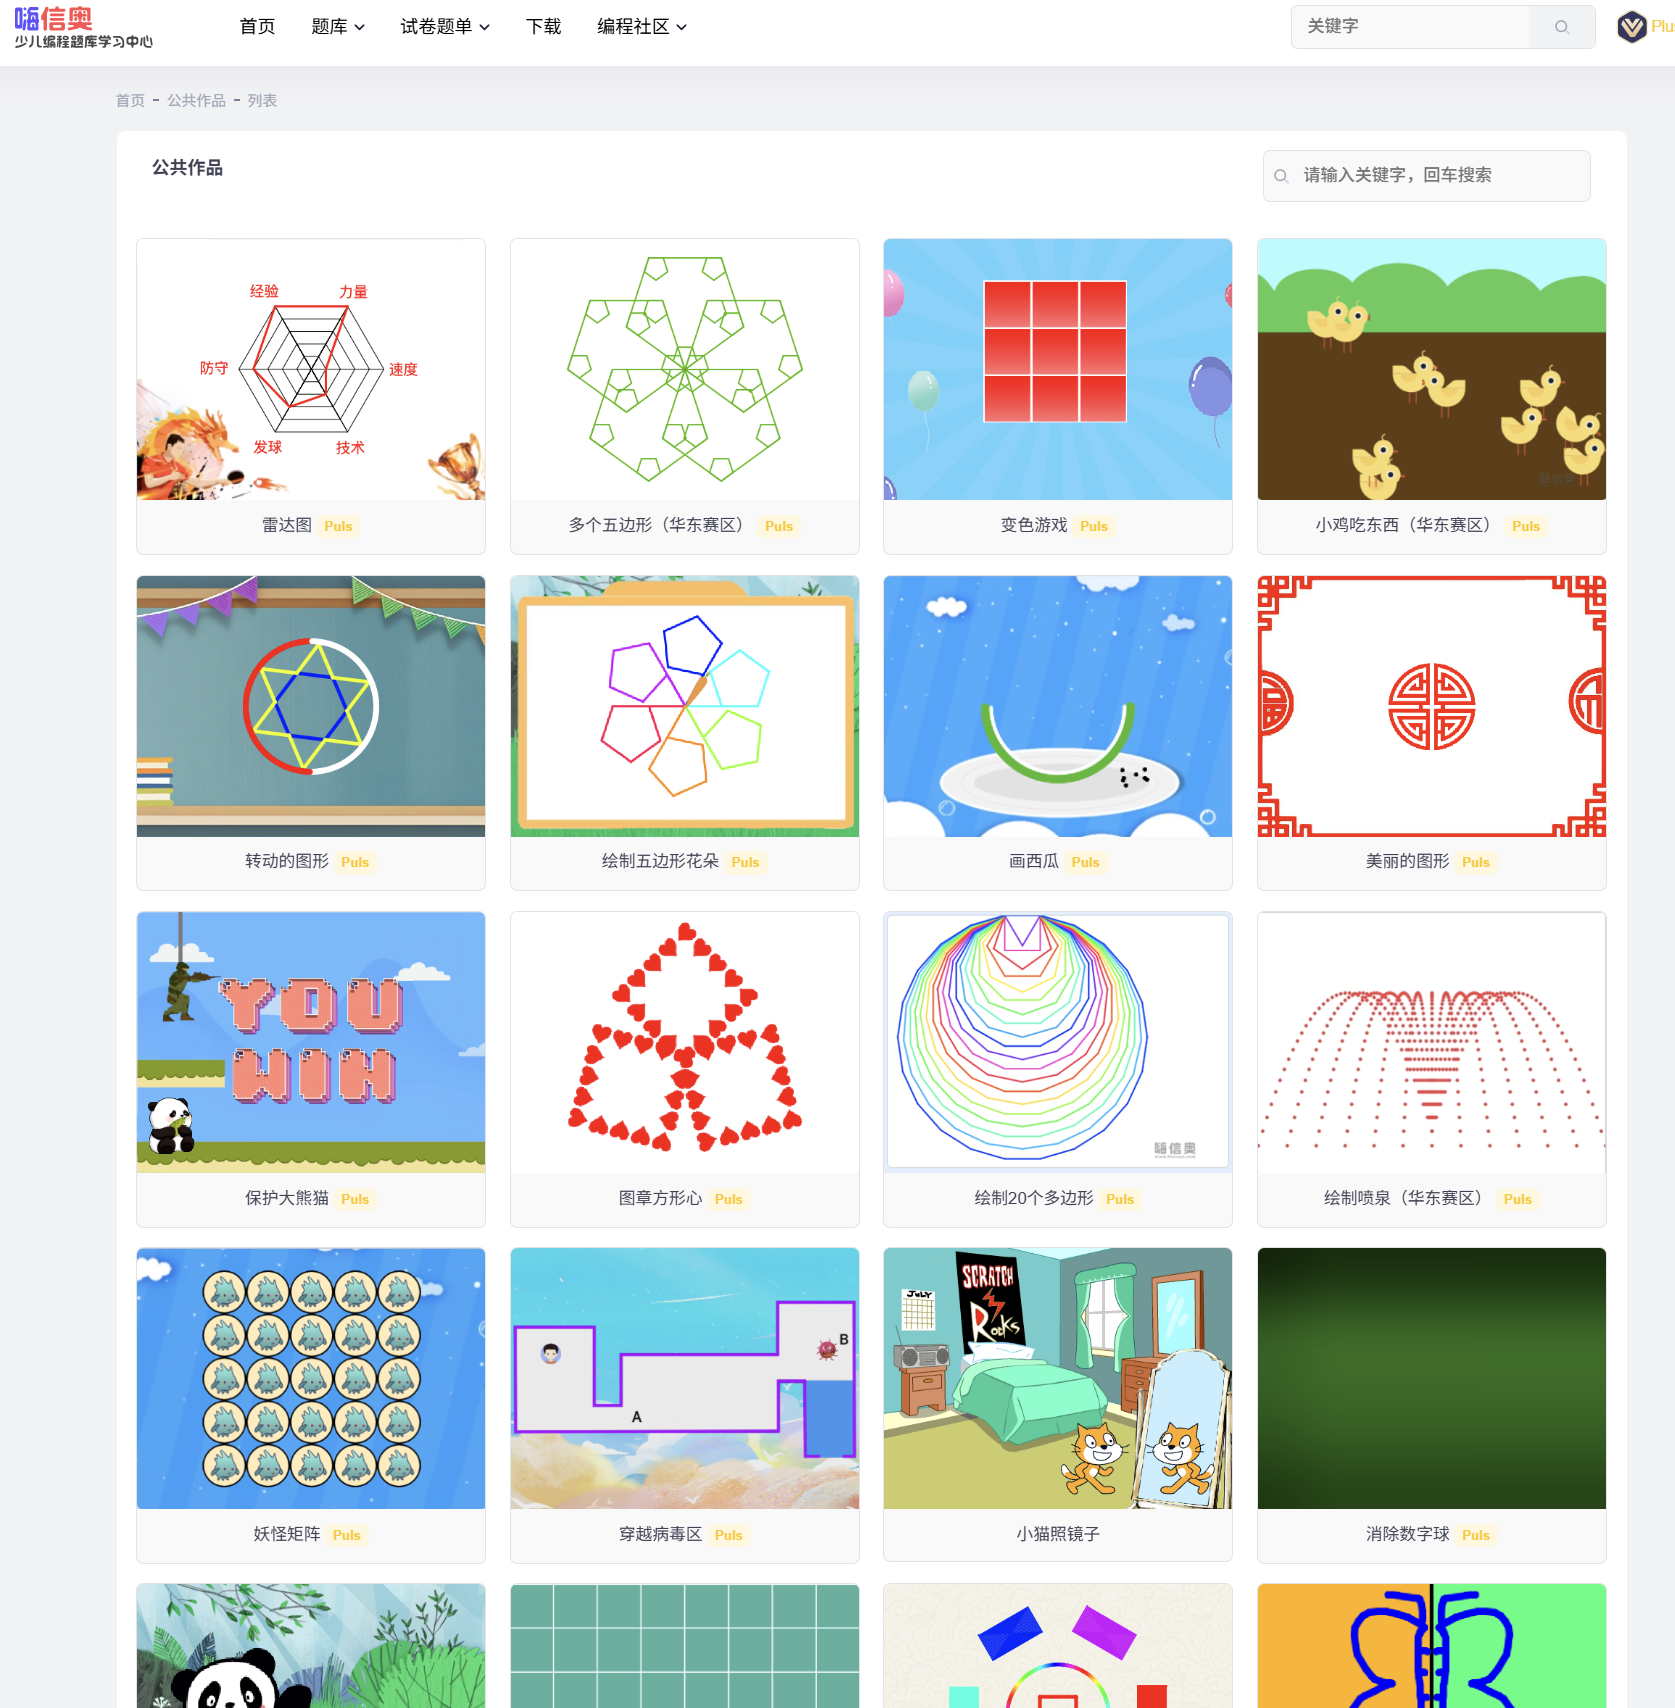1675x1708 pixels.
Task: Click the 保护大熊猫 title text
Action: coord(287,1198)
